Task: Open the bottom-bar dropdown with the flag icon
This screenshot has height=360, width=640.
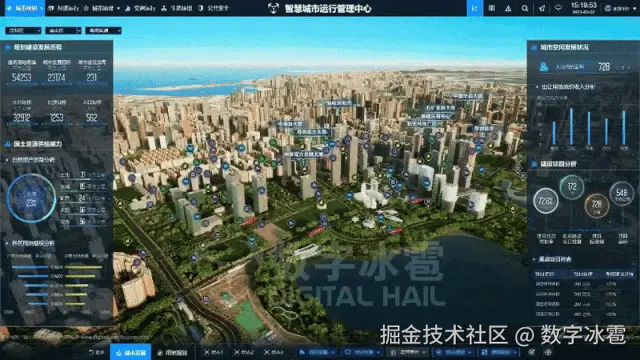Action: pyautogui.click(x=318, y=352)
